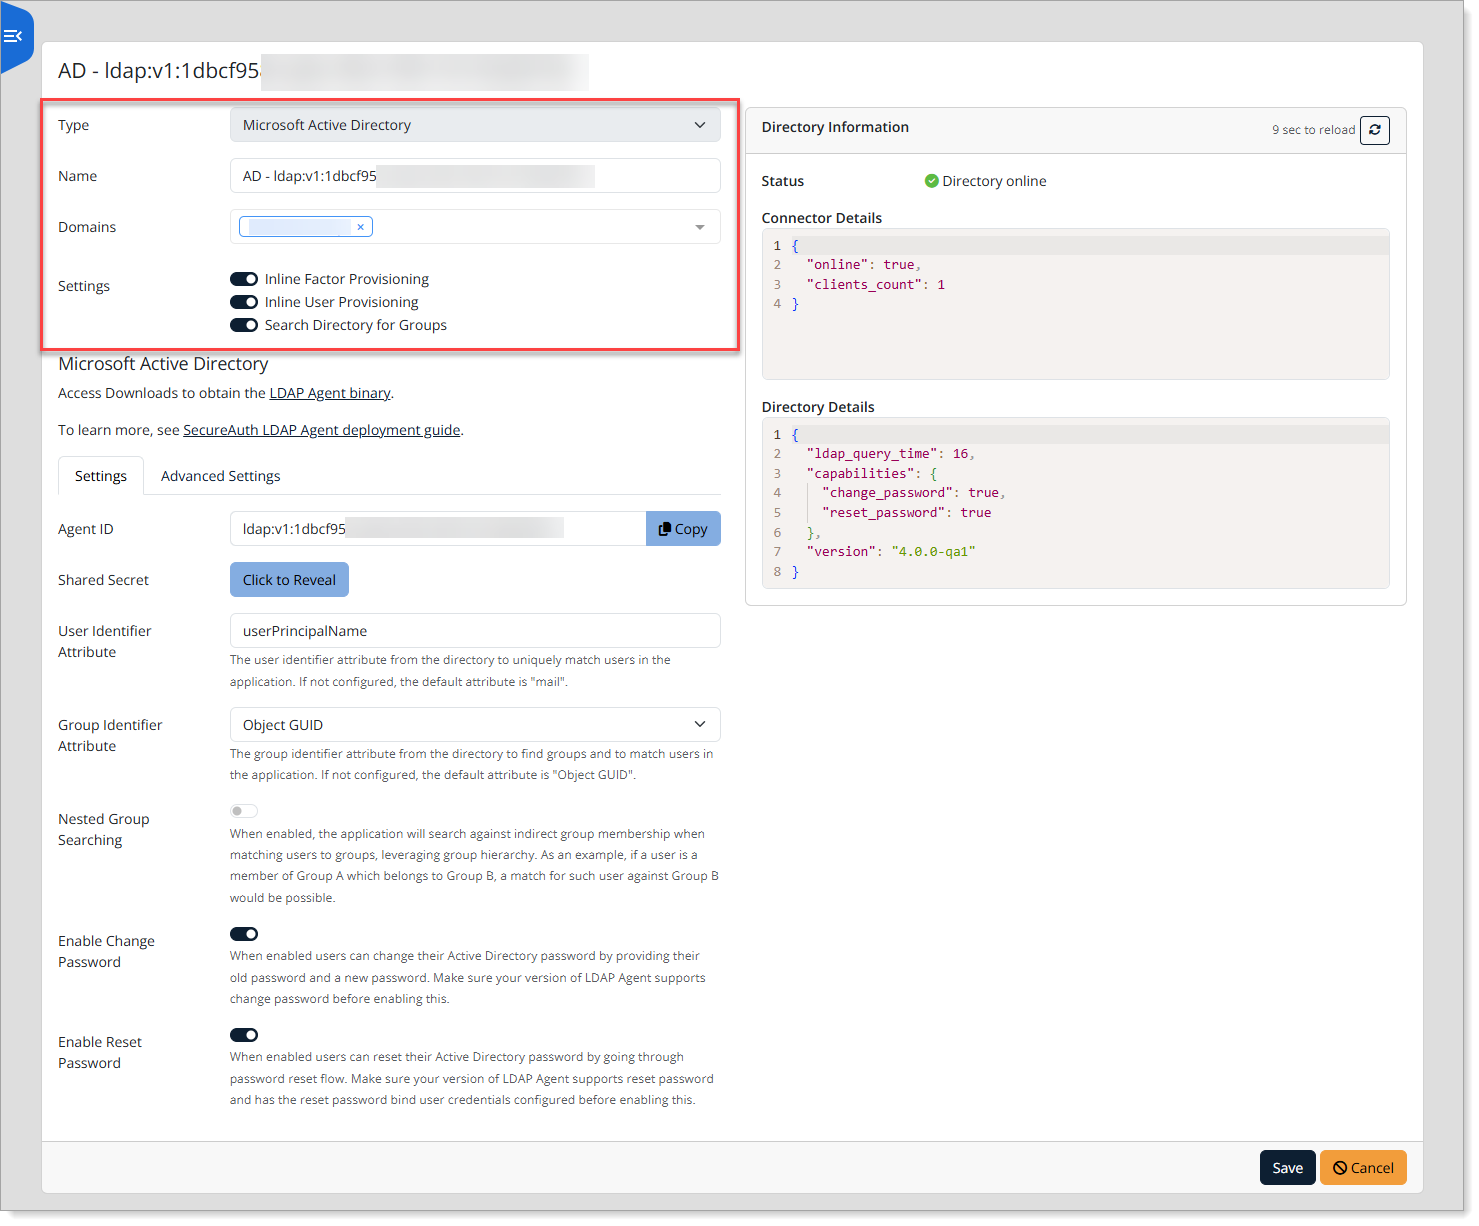1479x1226 pixels.
Task: Click the 9 sec to reload text
Action: (x=1313, y=130)
